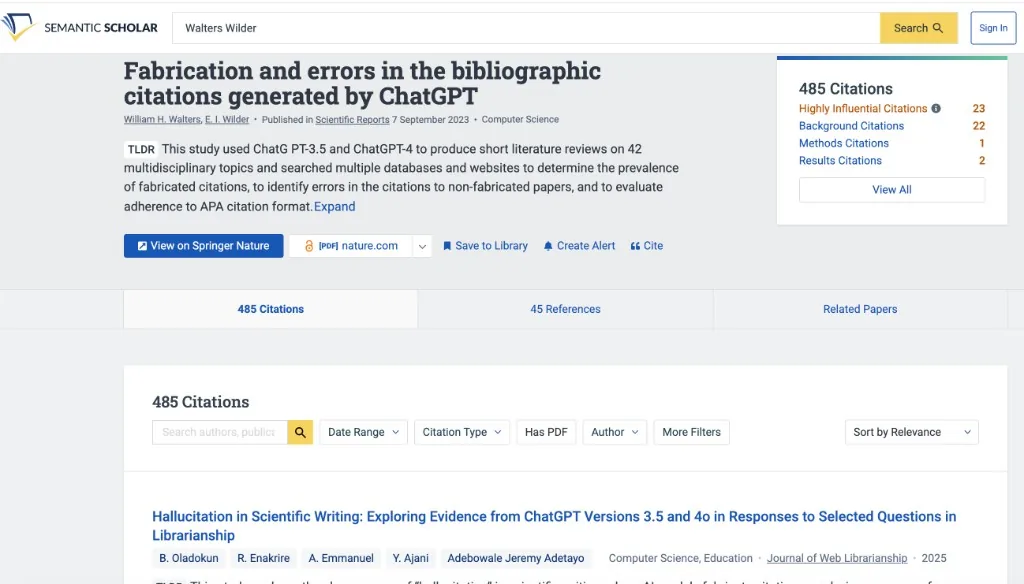Open the Sign In button
Image resolution: width=1024 pixels, height=584 pixels.
[x=993, y=28]
